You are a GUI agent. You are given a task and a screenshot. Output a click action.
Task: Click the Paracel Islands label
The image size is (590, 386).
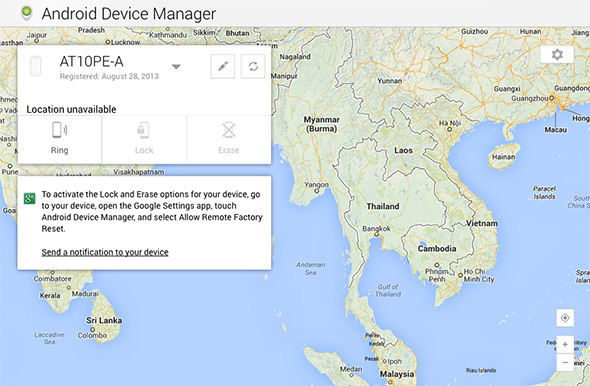point(544,193)
